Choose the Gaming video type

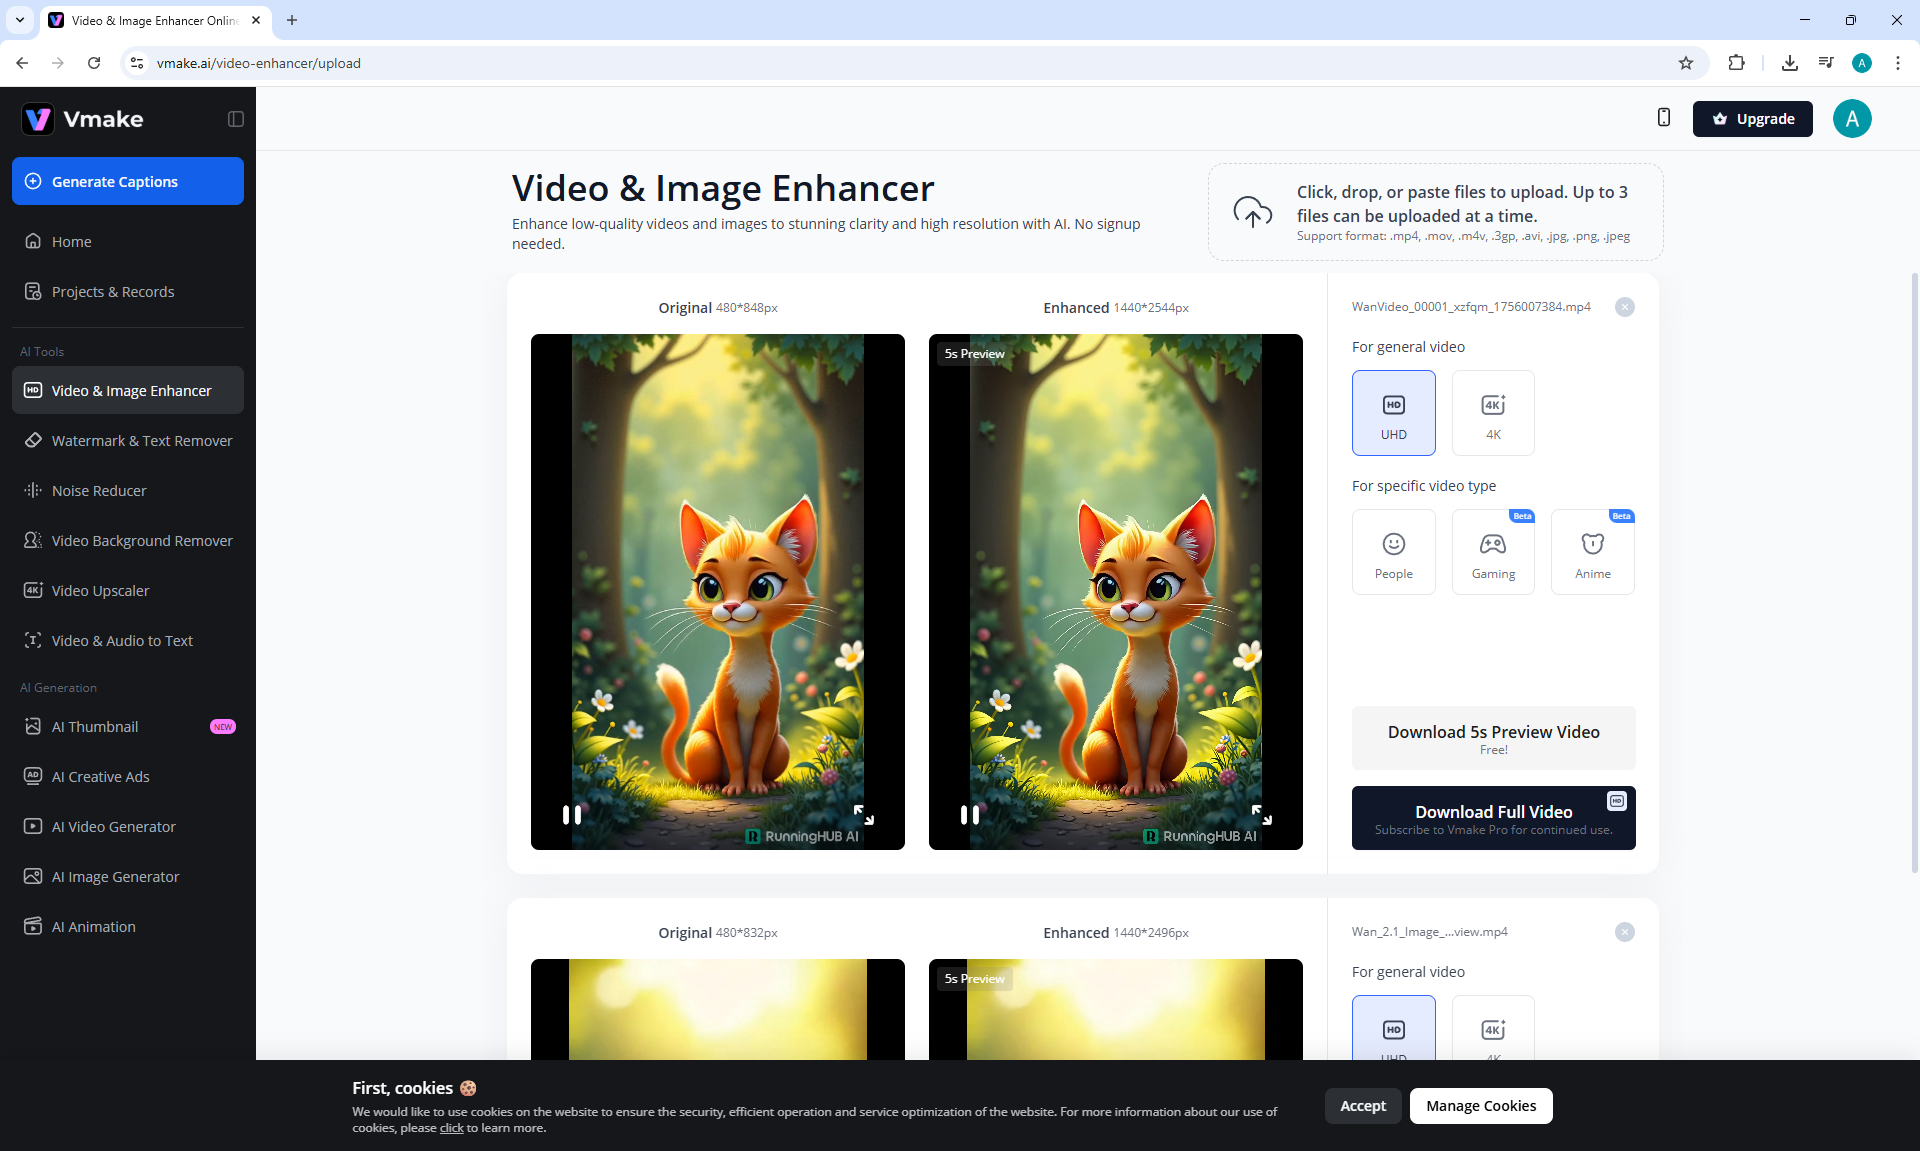tap(1492, 552)
